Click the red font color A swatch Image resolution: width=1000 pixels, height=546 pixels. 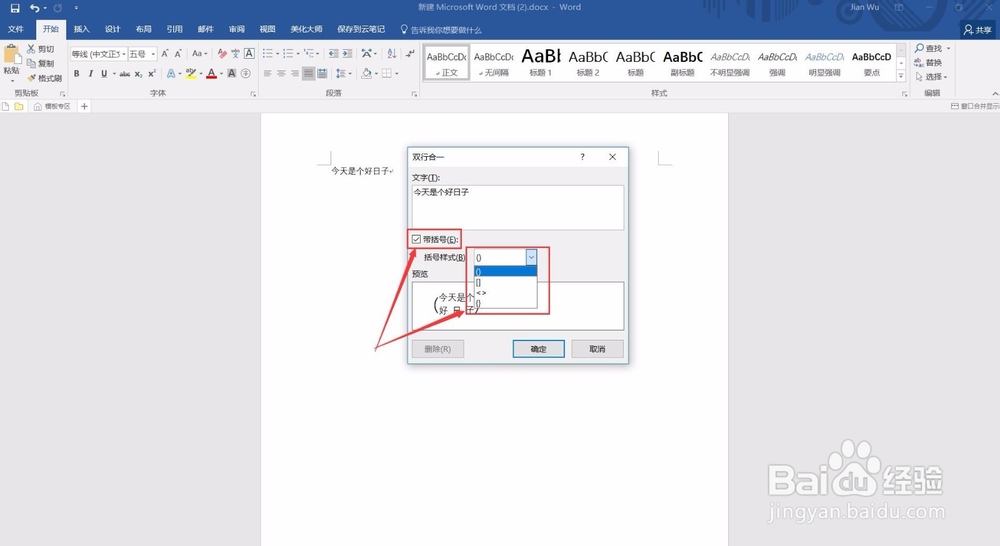point(212,73)
